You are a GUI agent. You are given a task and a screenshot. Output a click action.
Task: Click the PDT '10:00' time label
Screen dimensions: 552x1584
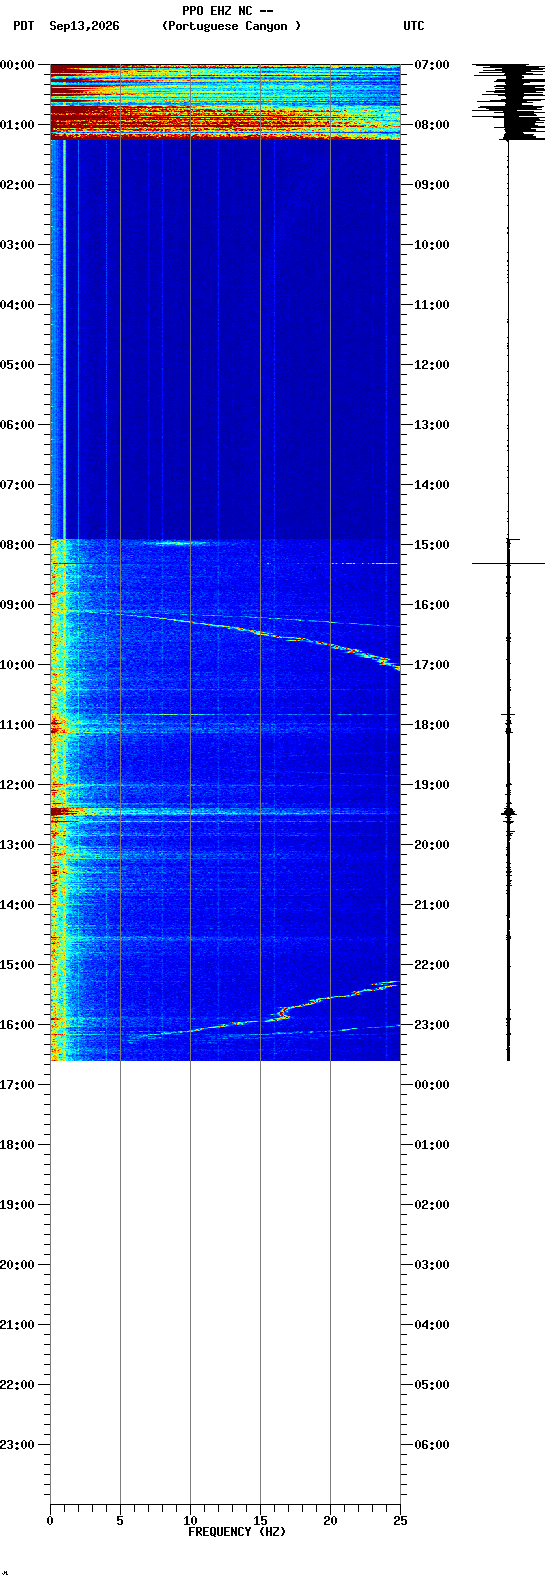click(17, 664)
